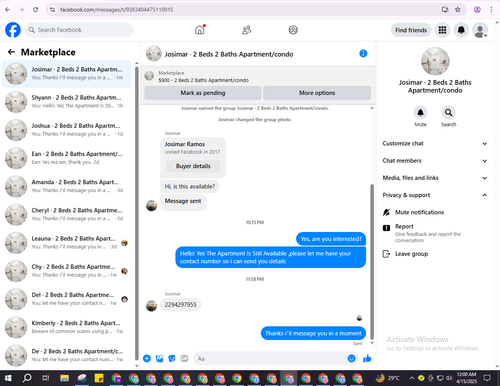Open File Explorer from taskbar
500x386 pixels.
[64, 378]
